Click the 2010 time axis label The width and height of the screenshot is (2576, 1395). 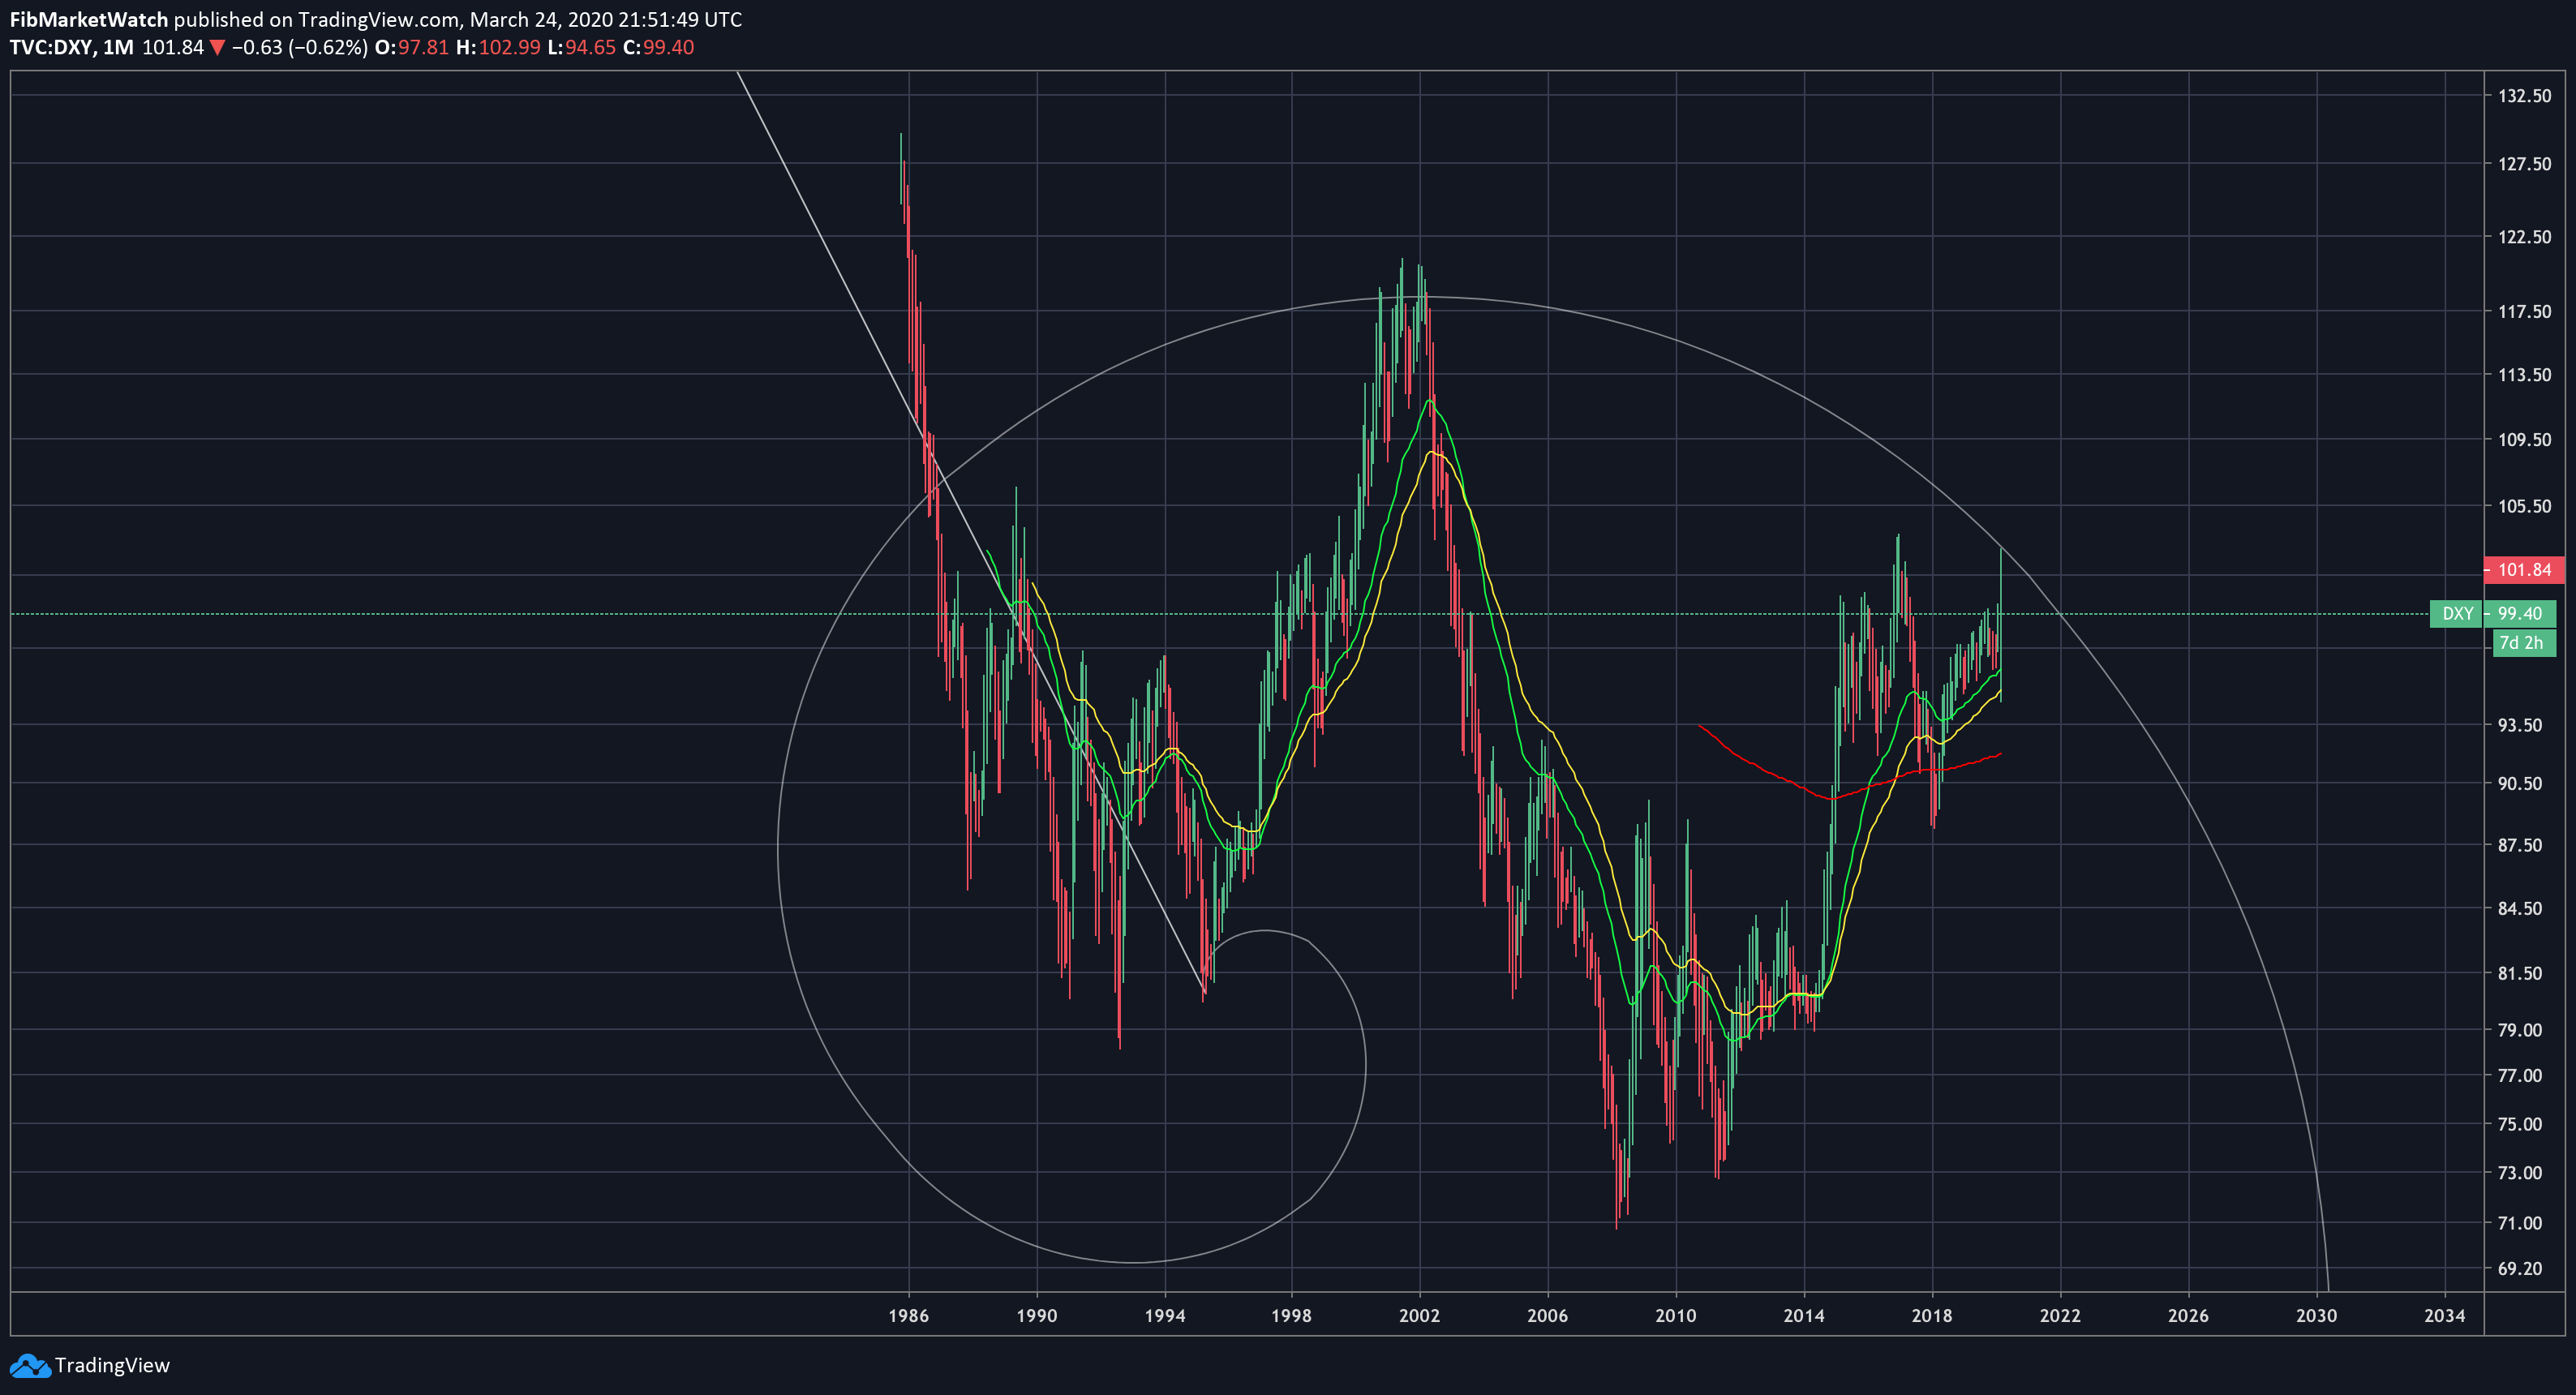tap(1675, 1316)
